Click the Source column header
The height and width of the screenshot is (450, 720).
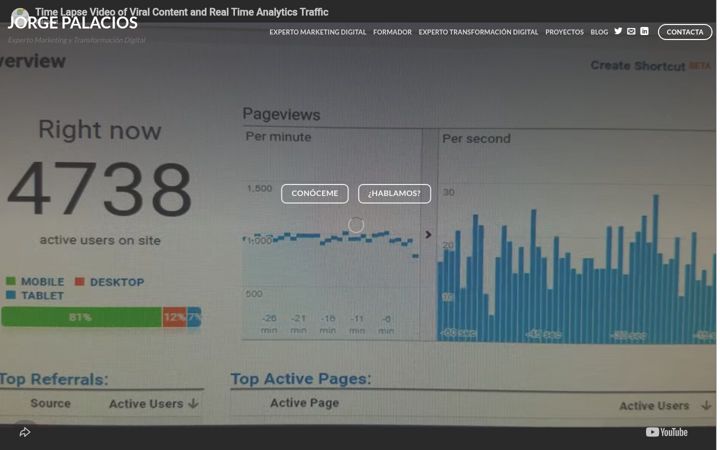pyautogui.click(x=51, y=404)
